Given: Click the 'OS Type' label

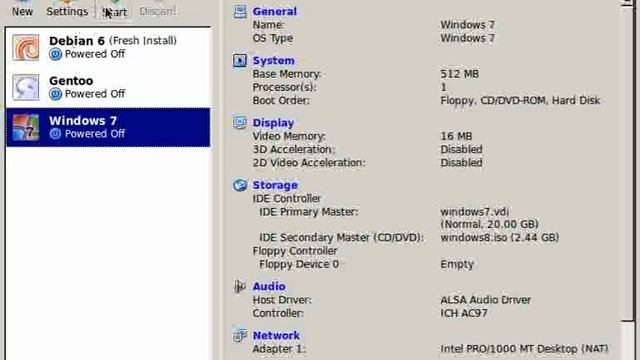Looking at the screenshot, I should 273,38.
